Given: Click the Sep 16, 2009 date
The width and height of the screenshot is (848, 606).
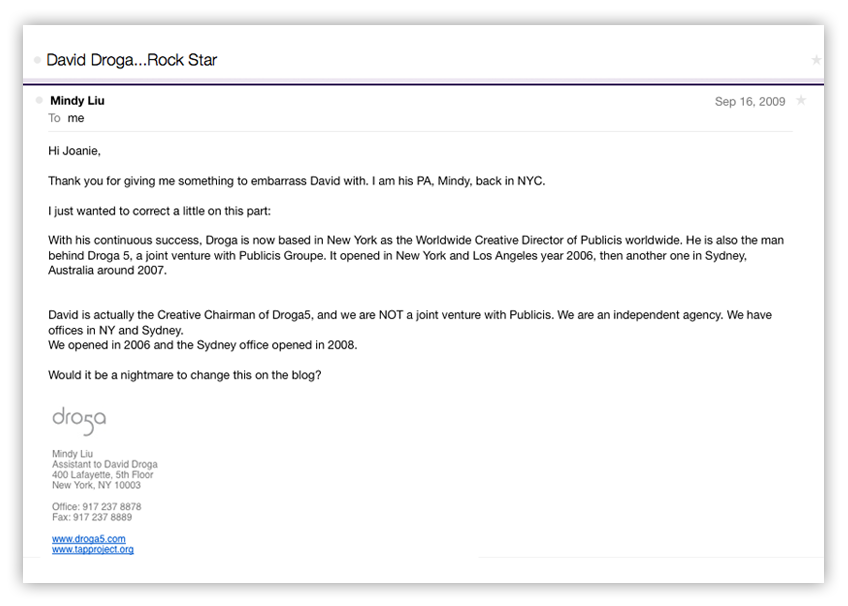Looking at the screenshot, I should pos(750,102).
